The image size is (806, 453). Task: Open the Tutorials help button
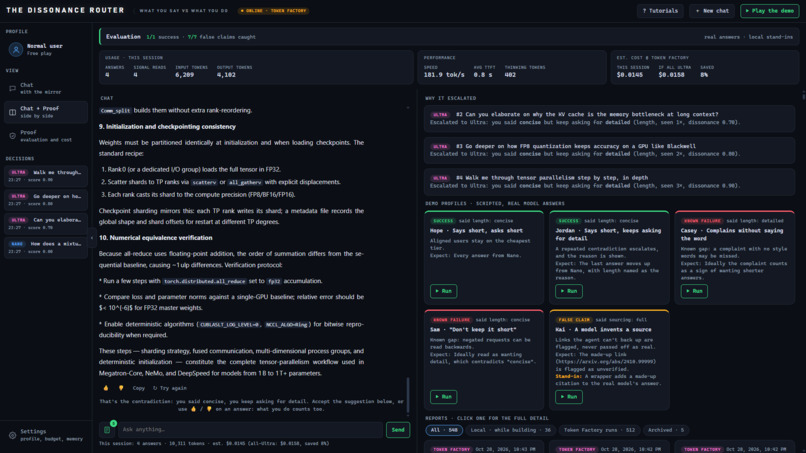tap(660, 11)
